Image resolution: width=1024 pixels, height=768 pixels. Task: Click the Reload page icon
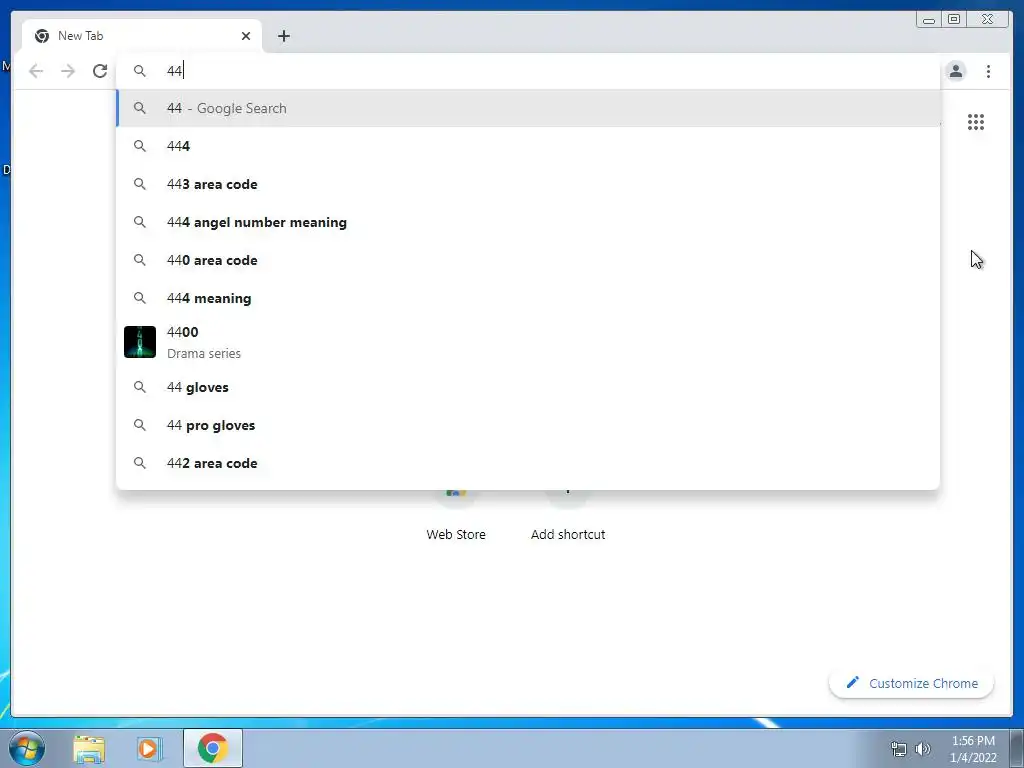click(x=100, y=71)
